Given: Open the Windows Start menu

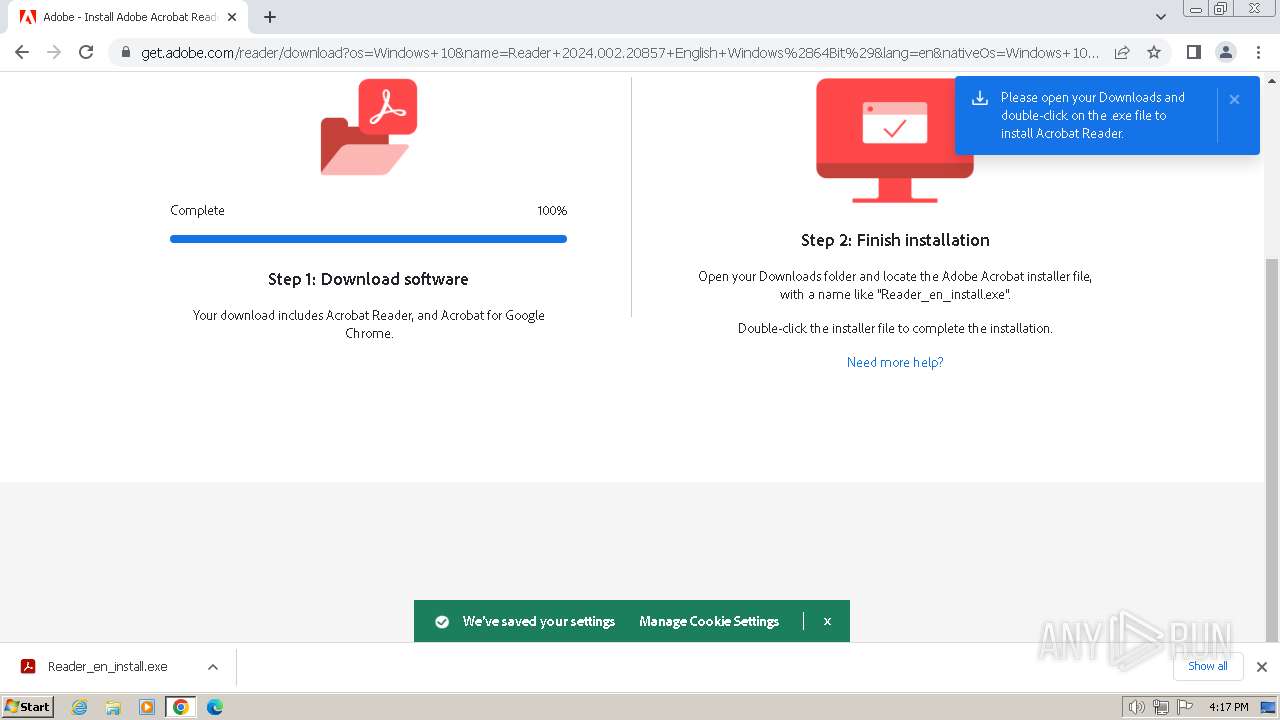Looking at the screenshot, I should (x=28, y=706).
